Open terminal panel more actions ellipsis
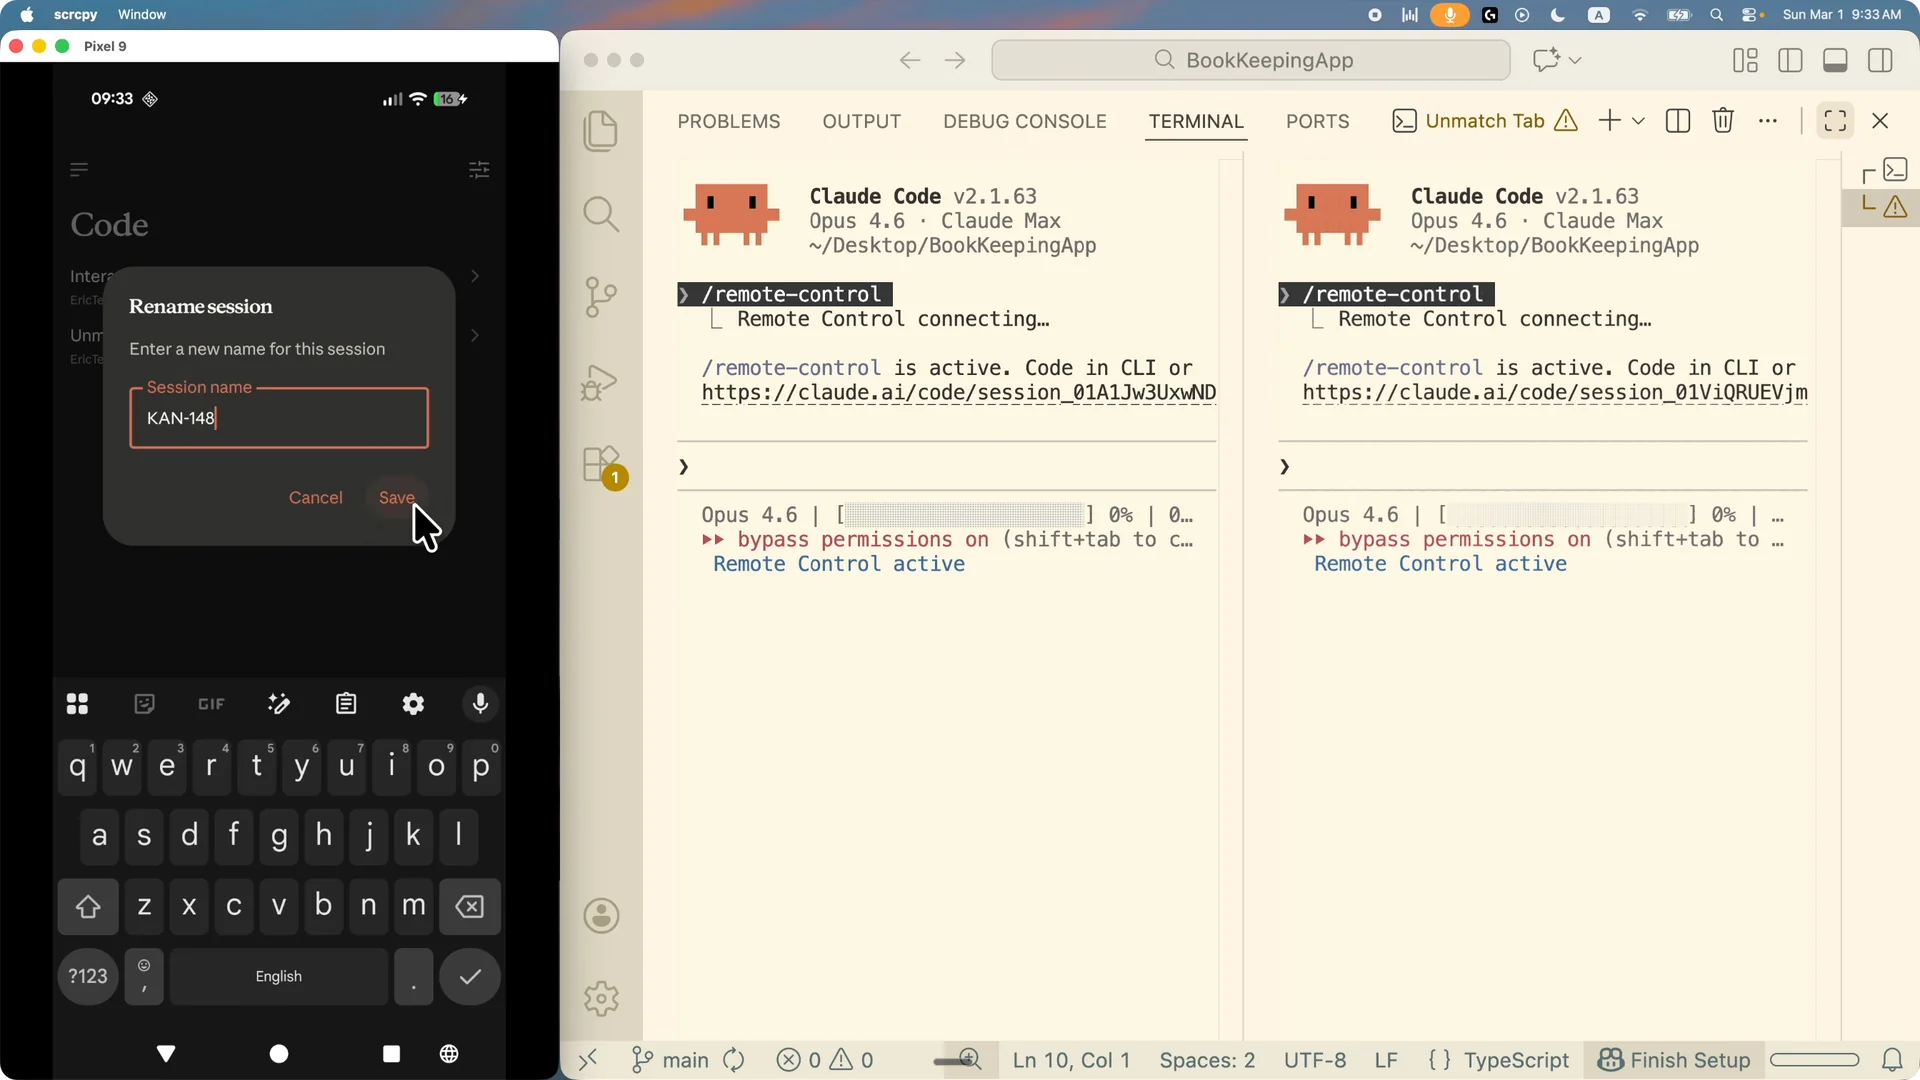This screenshot has width=1920, height=1080. coord(1768,121)
